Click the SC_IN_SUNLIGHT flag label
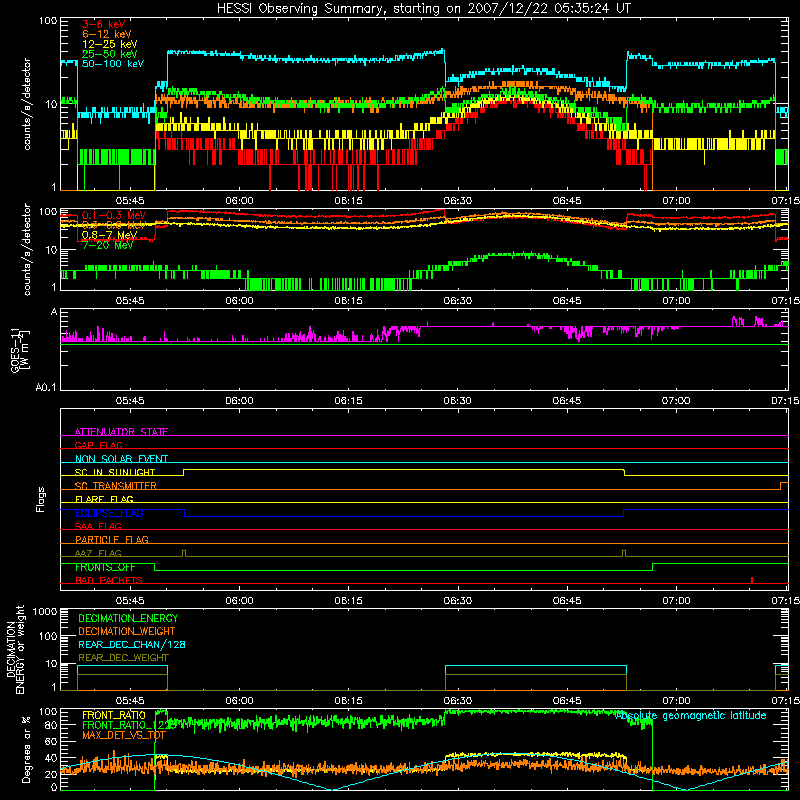Viewport: 800px width, 800px height. click(115, 472)
